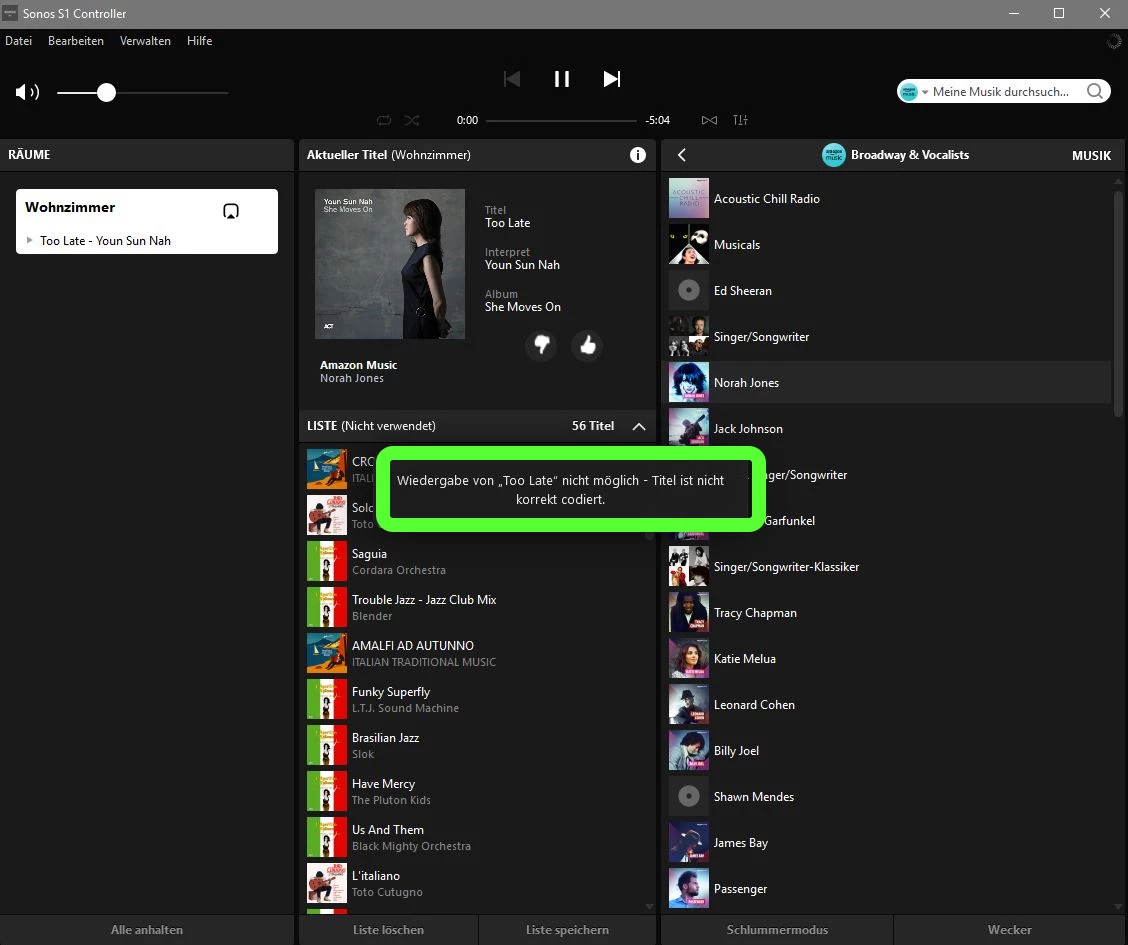Give the current track a thumbs up
The image size is (1128, 945).
(x=588, y=345)
